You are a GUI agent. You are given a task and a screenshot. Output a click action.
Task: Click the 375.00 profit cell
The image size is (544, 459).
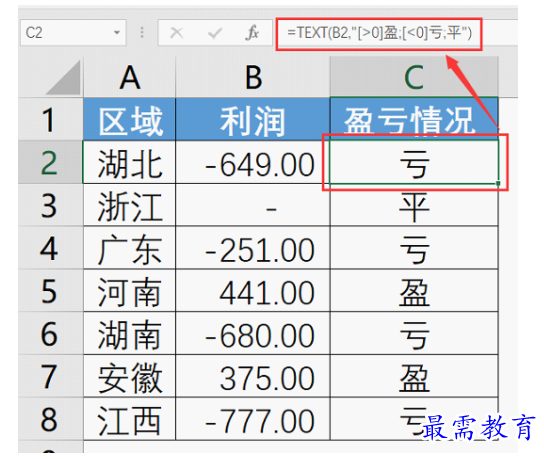[x=253, y=376]
